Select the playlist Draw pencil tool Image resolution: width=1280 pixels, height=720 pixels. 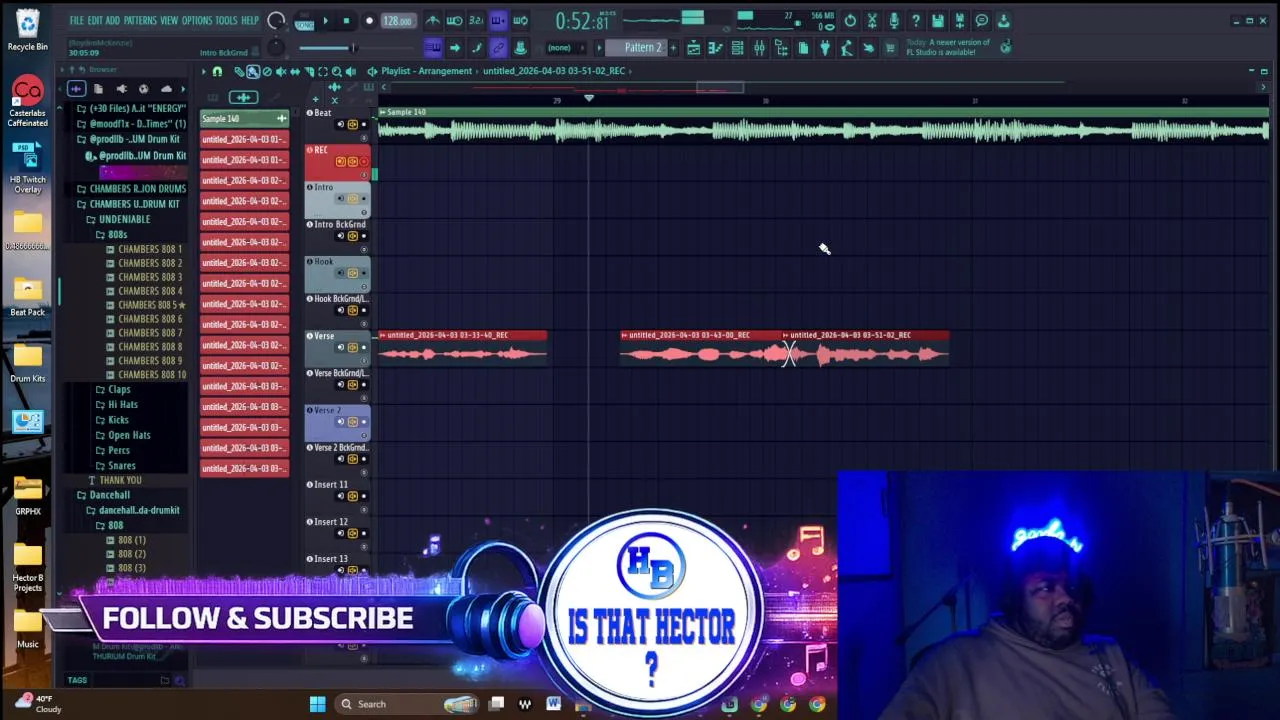pos(240,72)
